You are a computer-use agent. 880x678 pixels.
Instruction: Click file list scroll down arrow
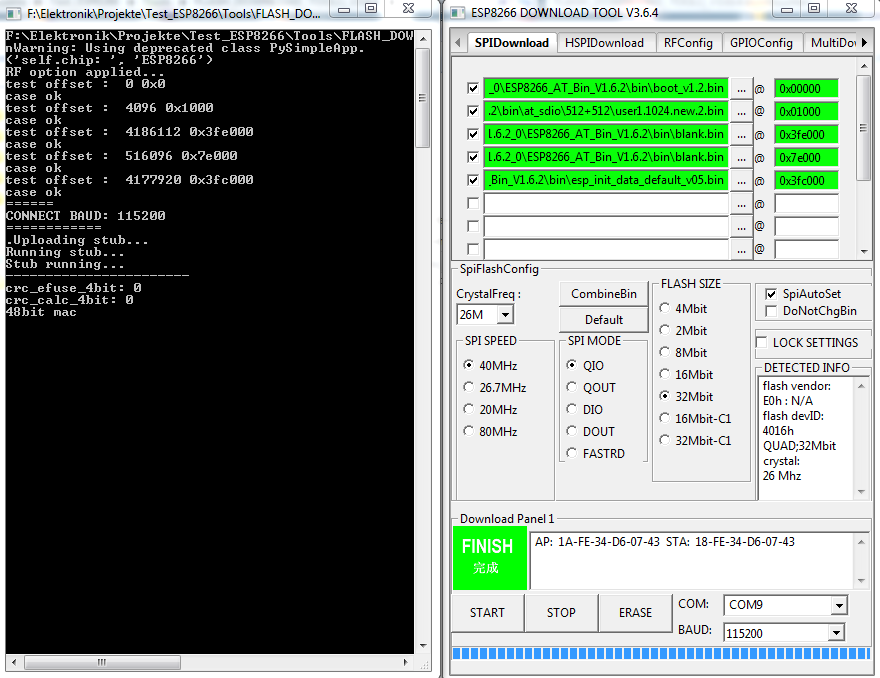(864, 251)
